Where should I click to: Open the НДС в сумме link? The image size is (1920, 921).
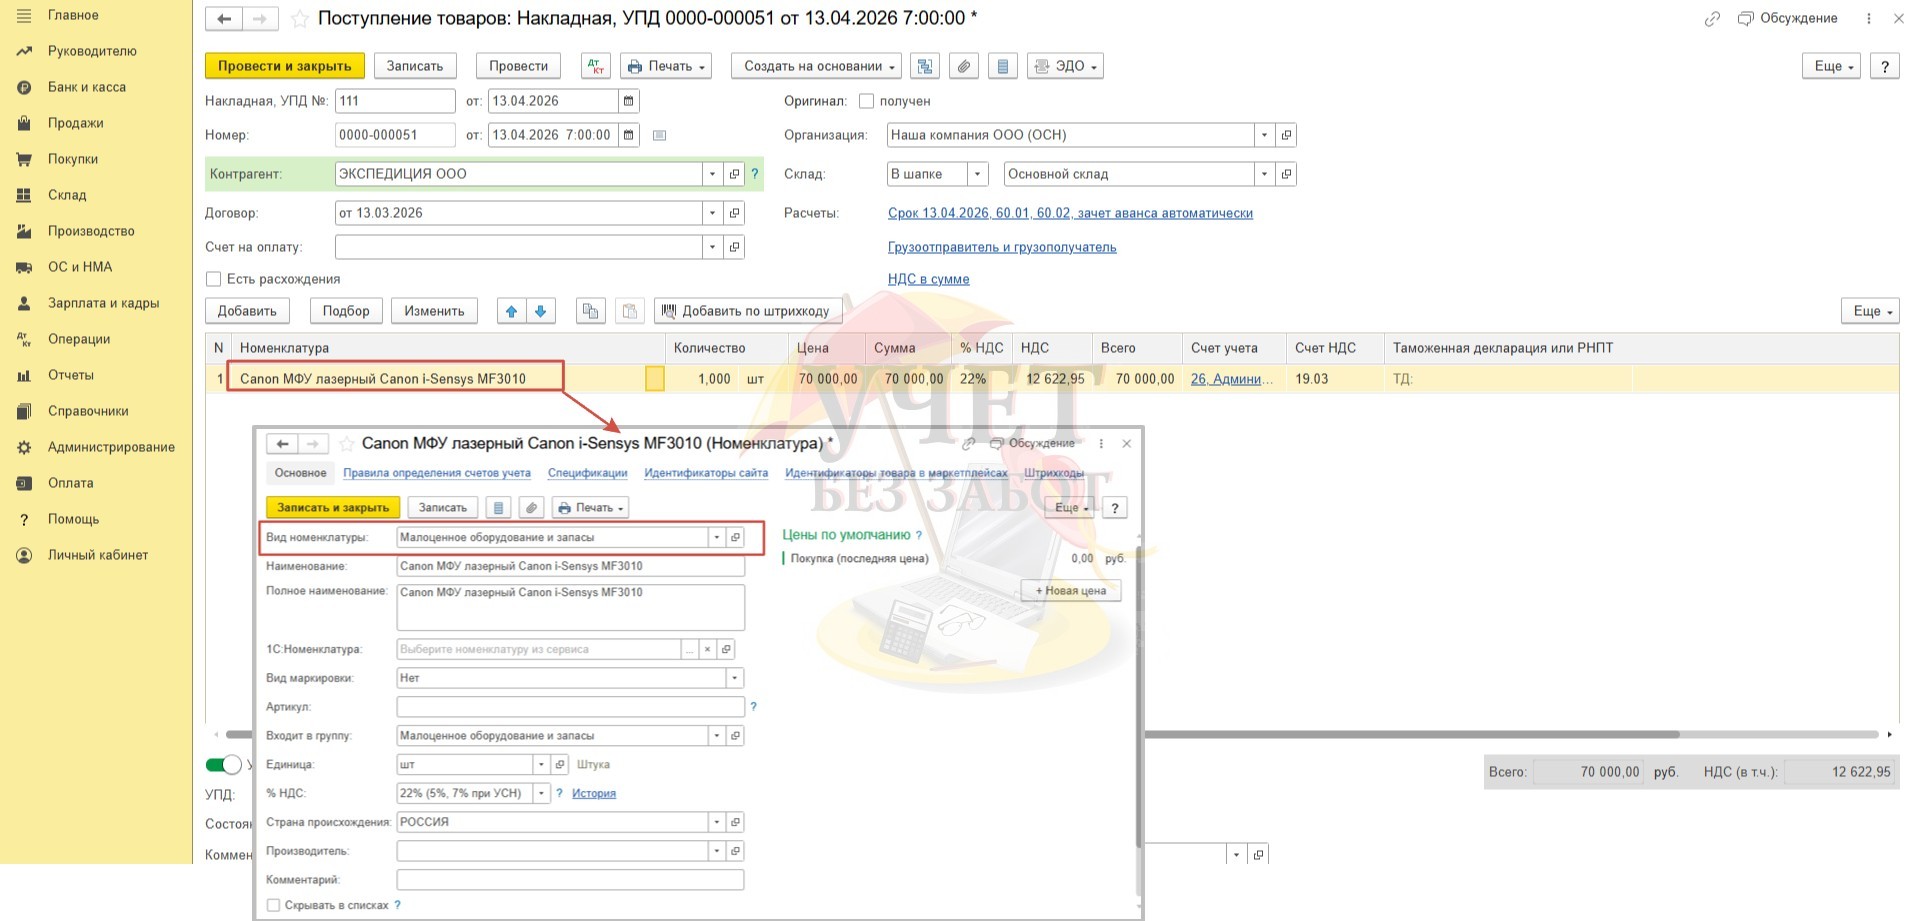click(x=928, y=279)
